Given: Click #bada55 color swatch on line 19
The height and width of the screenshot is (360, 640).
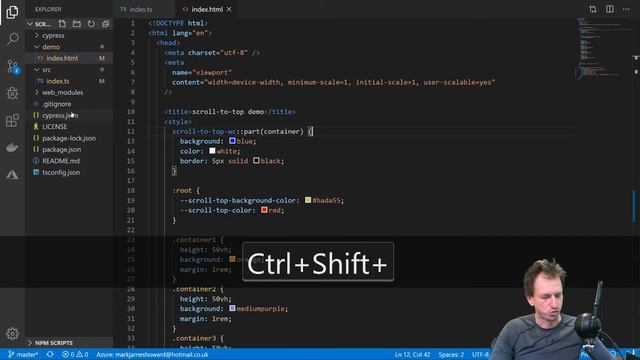Looking at the screenshot, I should click(308, 200).
